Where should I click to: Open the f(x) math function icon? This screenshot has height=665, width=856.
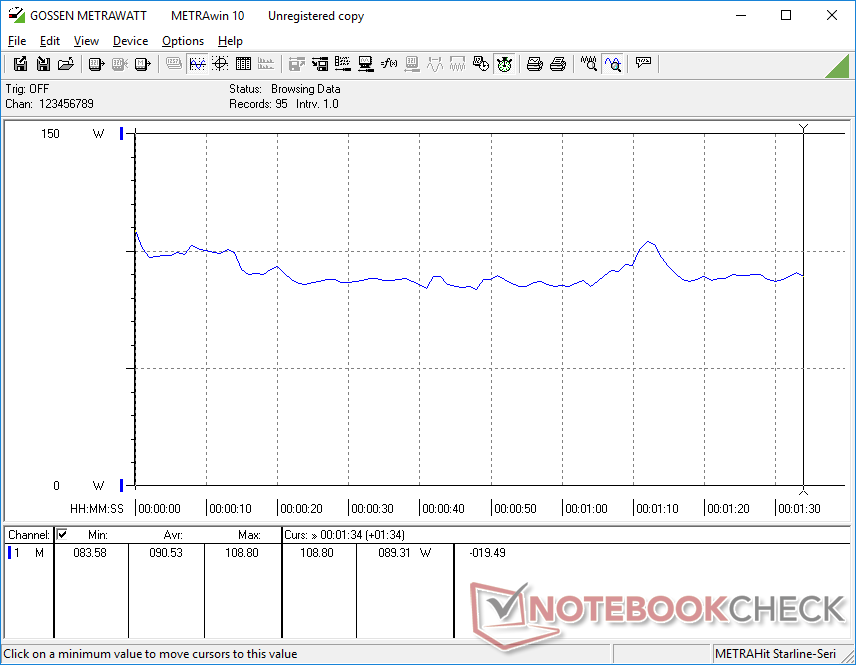pos(389,64)
